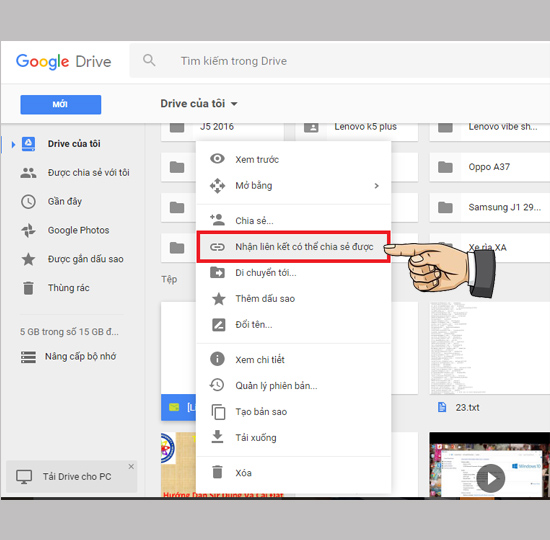The image size is (550, 540).
Task: Choose 'Xóa' from the context menu
Action: pyautogui.click(x=294, y=473)
